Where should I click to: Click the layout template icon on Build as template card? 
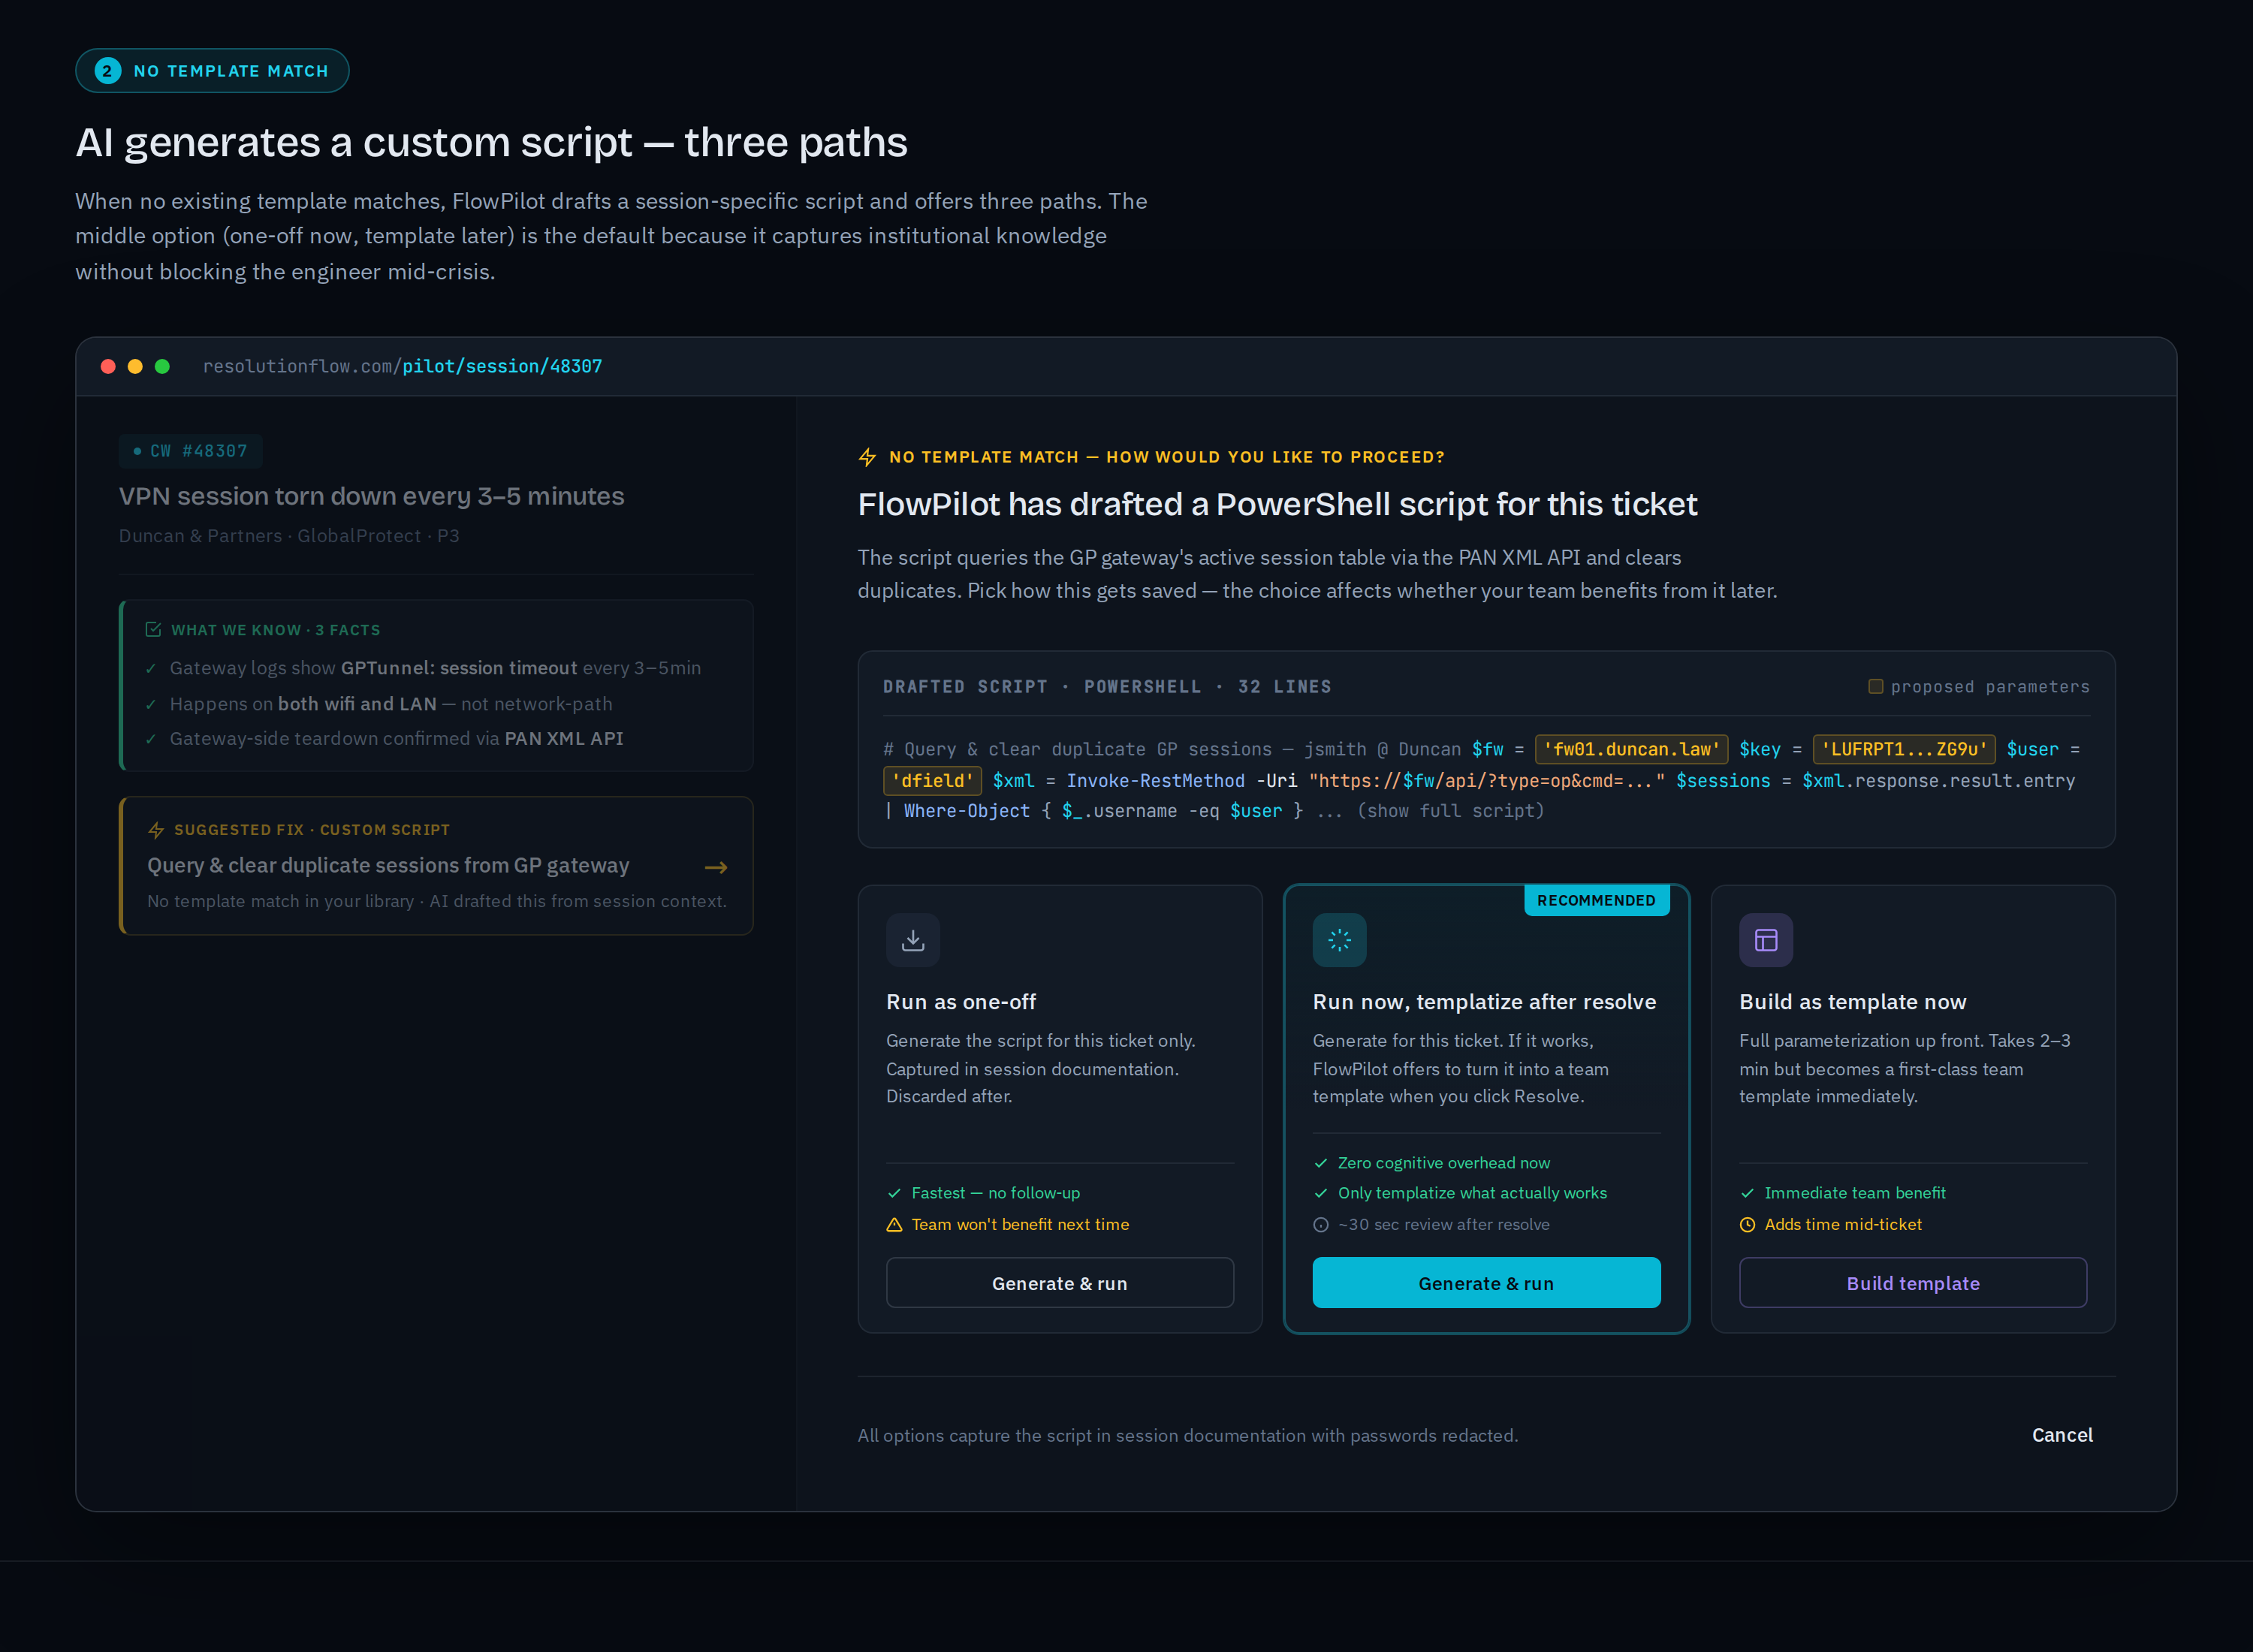tap(1765, 939)
